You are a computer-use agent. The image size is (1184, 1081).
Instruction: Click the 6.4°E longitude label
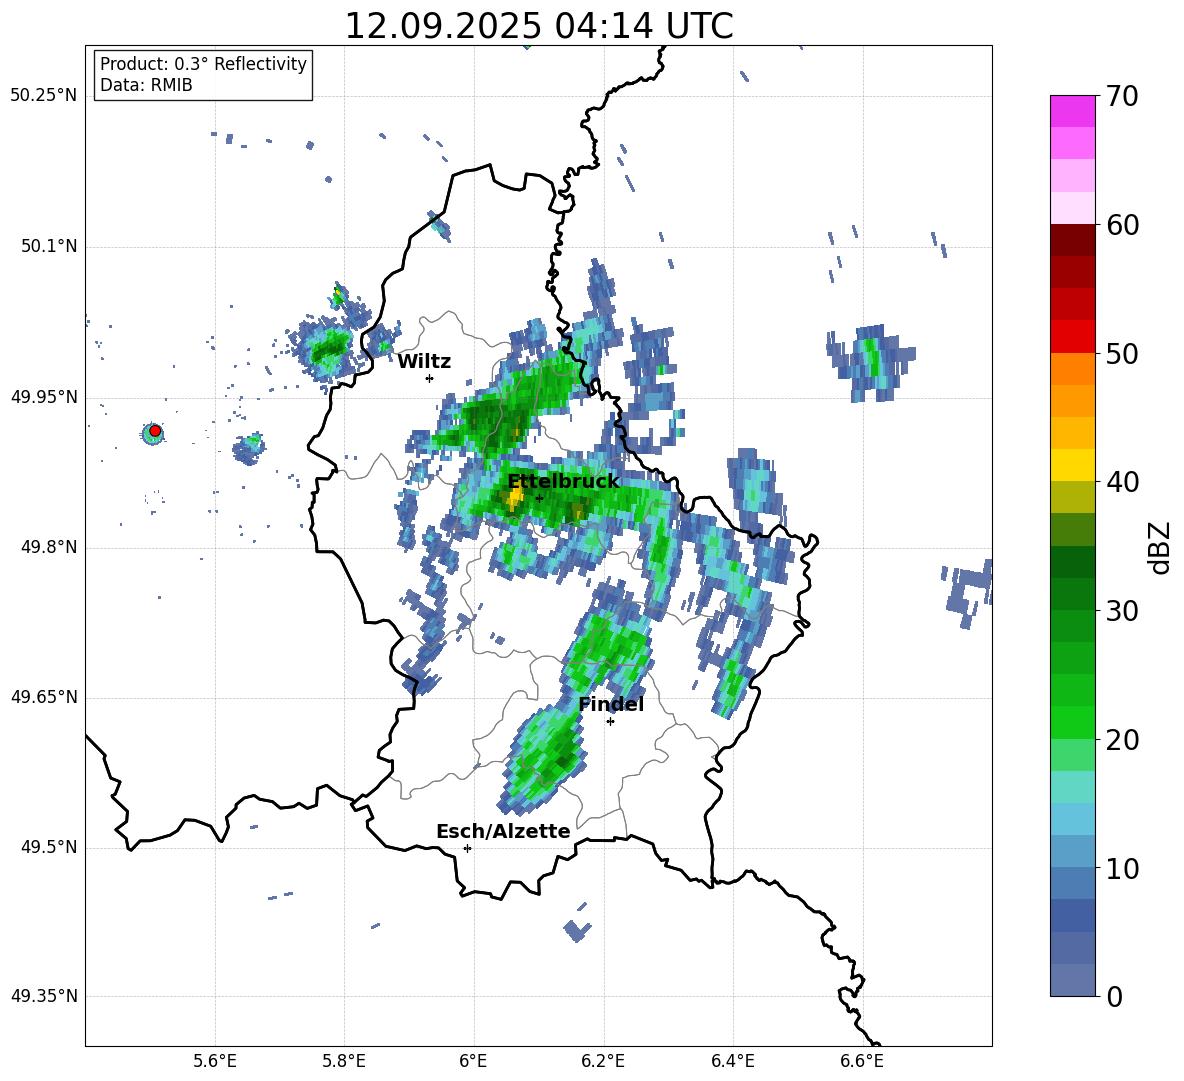coord(732,1061)
